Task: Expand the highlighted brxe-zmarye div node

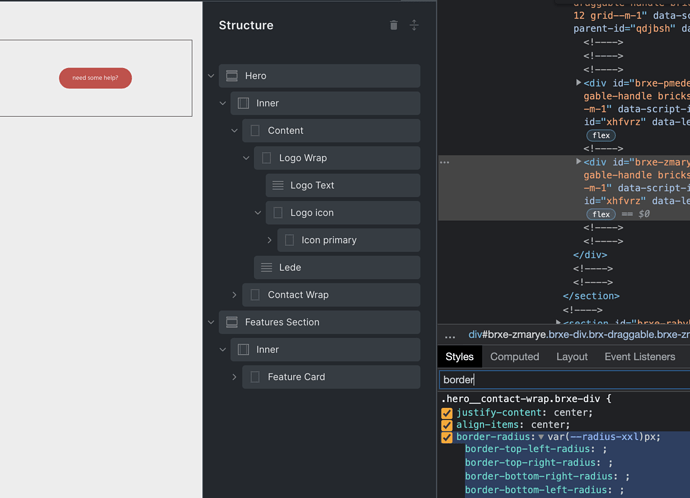Action: (x=579, y=161)
